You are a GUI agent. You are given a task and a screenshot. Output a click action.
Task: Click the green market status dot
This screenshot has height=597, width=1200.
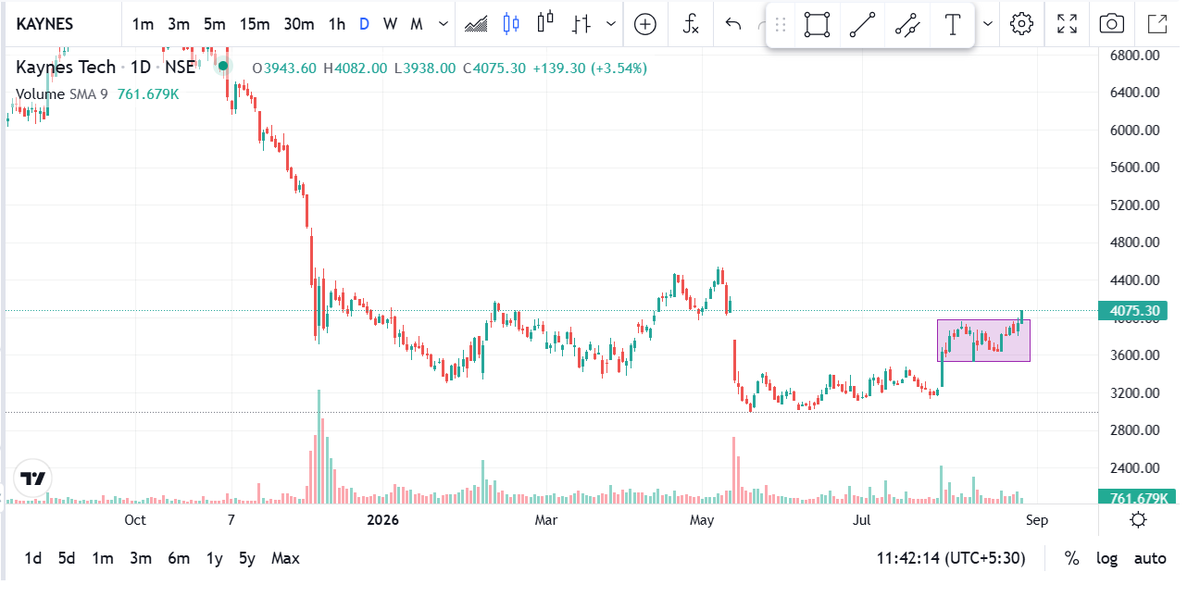tap(223, 67)
